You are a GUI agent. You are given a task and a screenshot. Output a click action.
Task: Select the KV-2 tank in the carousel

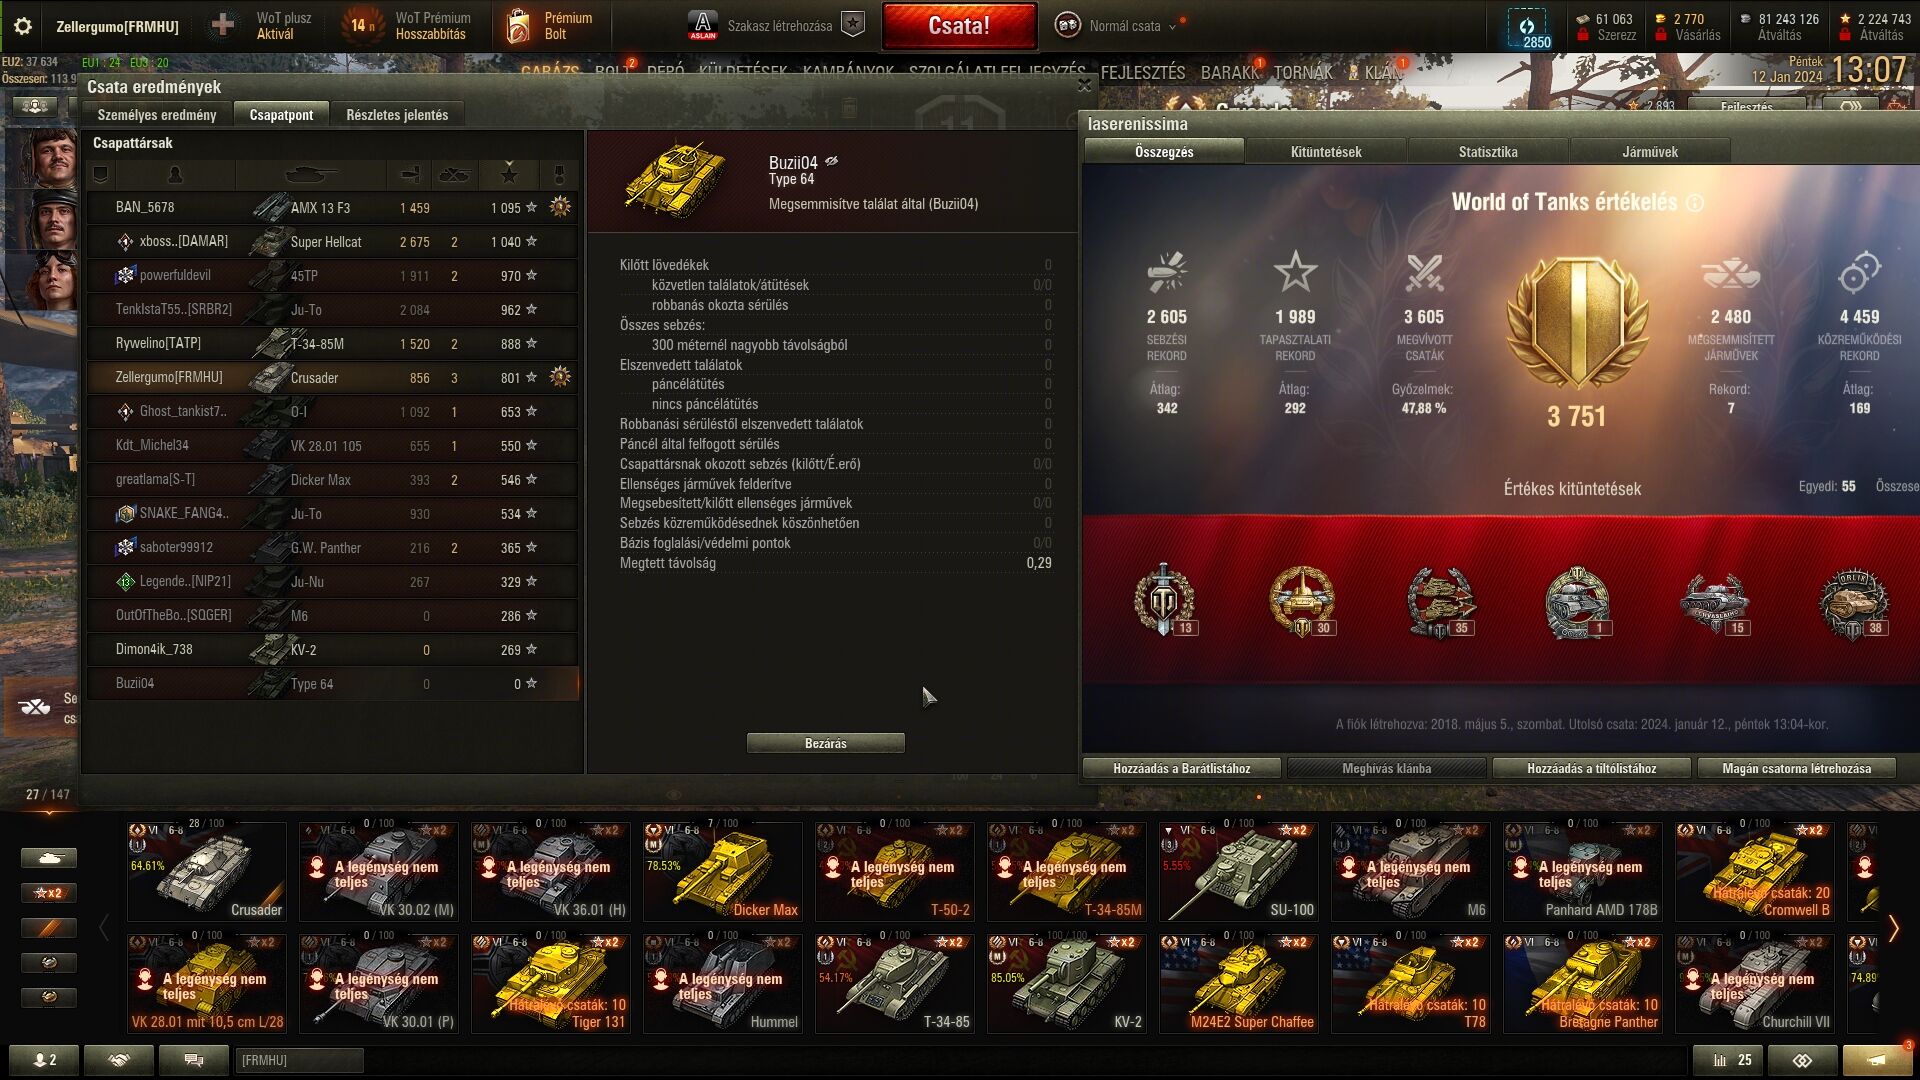tap(1066, 983)
